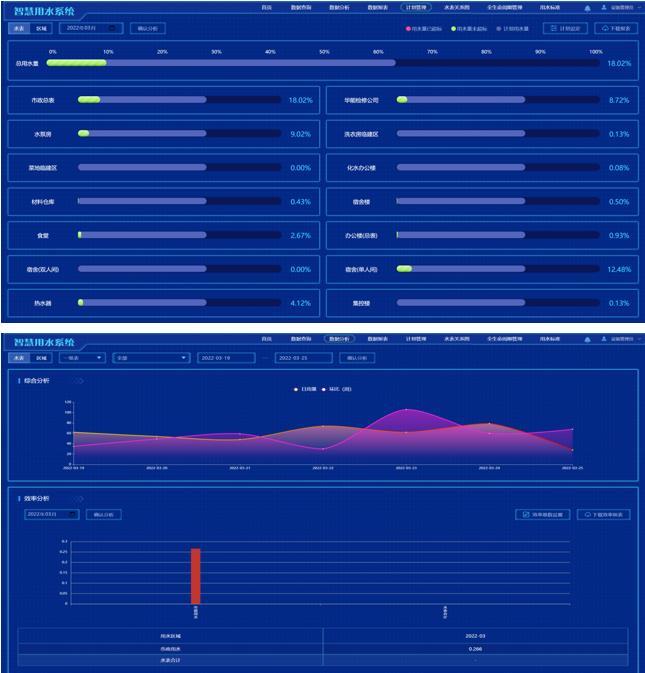Click the red bar in the 效率分析 chart

[x=196, y=575]
